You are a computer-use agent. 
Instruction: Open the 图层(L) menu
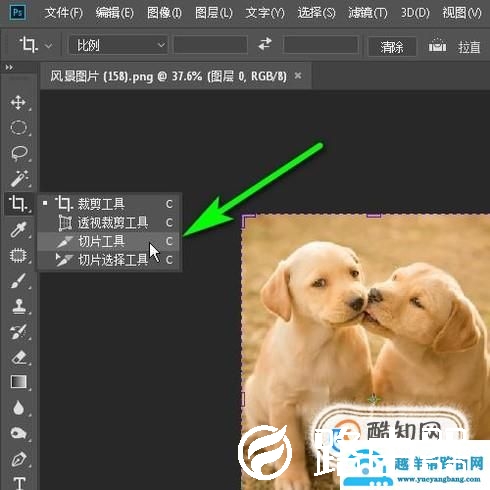[214, 13]
